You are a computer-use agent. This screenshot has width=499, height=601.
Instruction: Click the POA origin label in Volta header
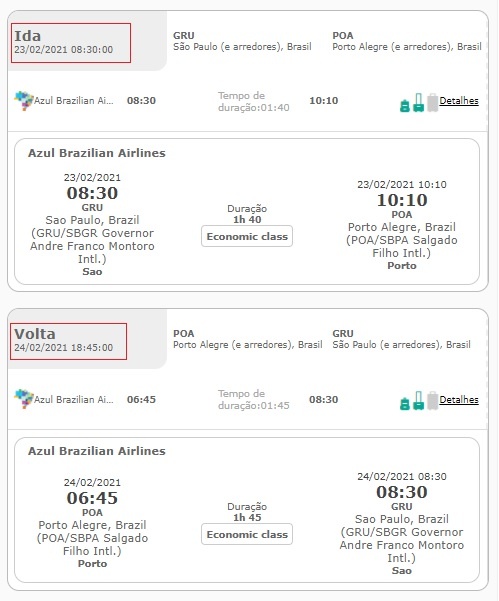coord(184,333)
